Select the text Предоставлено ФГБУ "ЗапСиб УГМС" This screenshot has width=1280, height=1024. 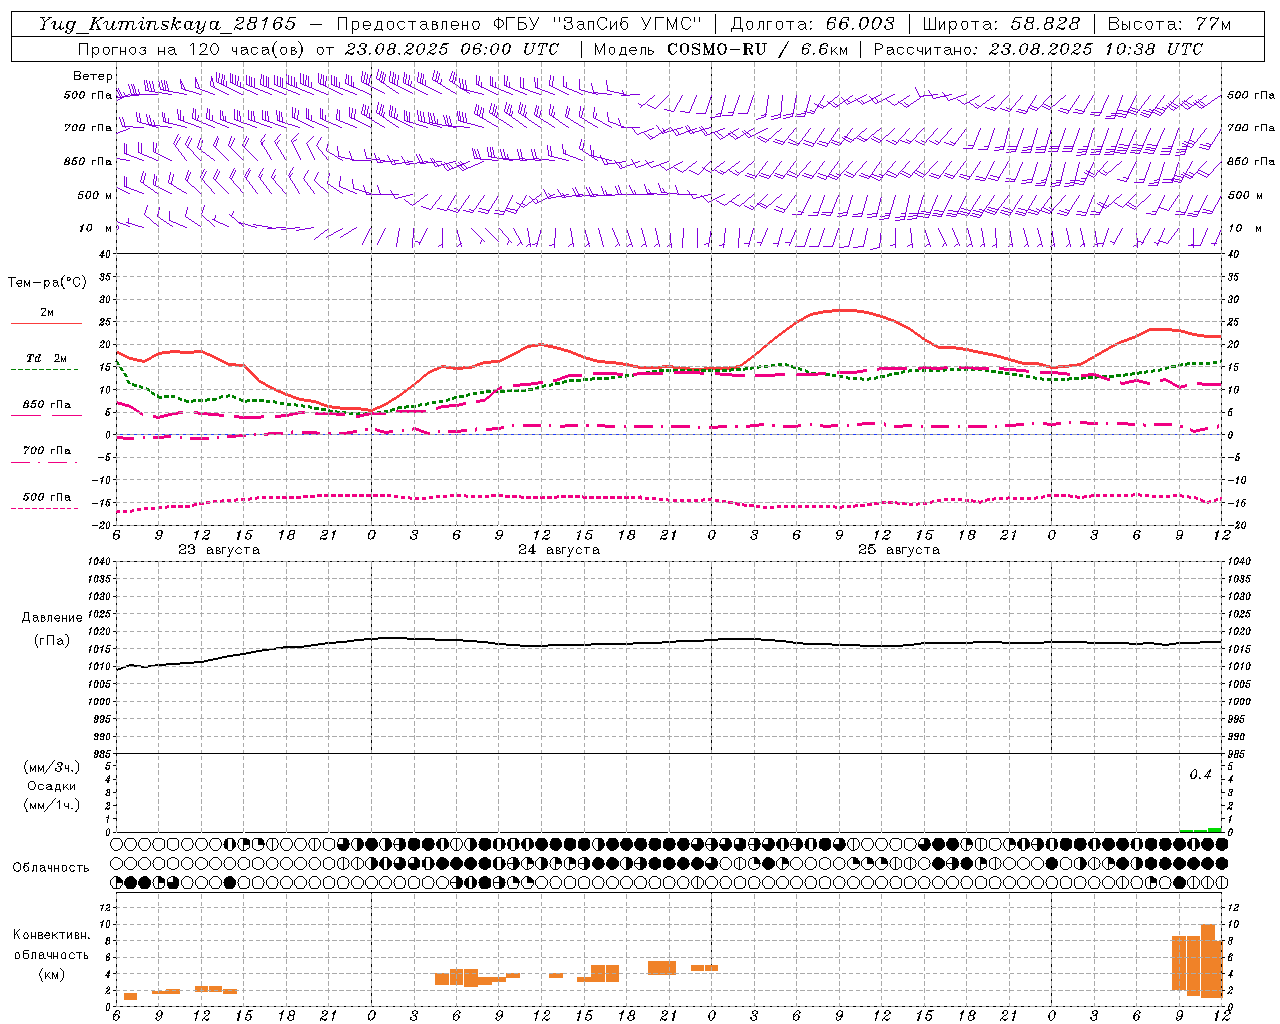tap(519, 24)
